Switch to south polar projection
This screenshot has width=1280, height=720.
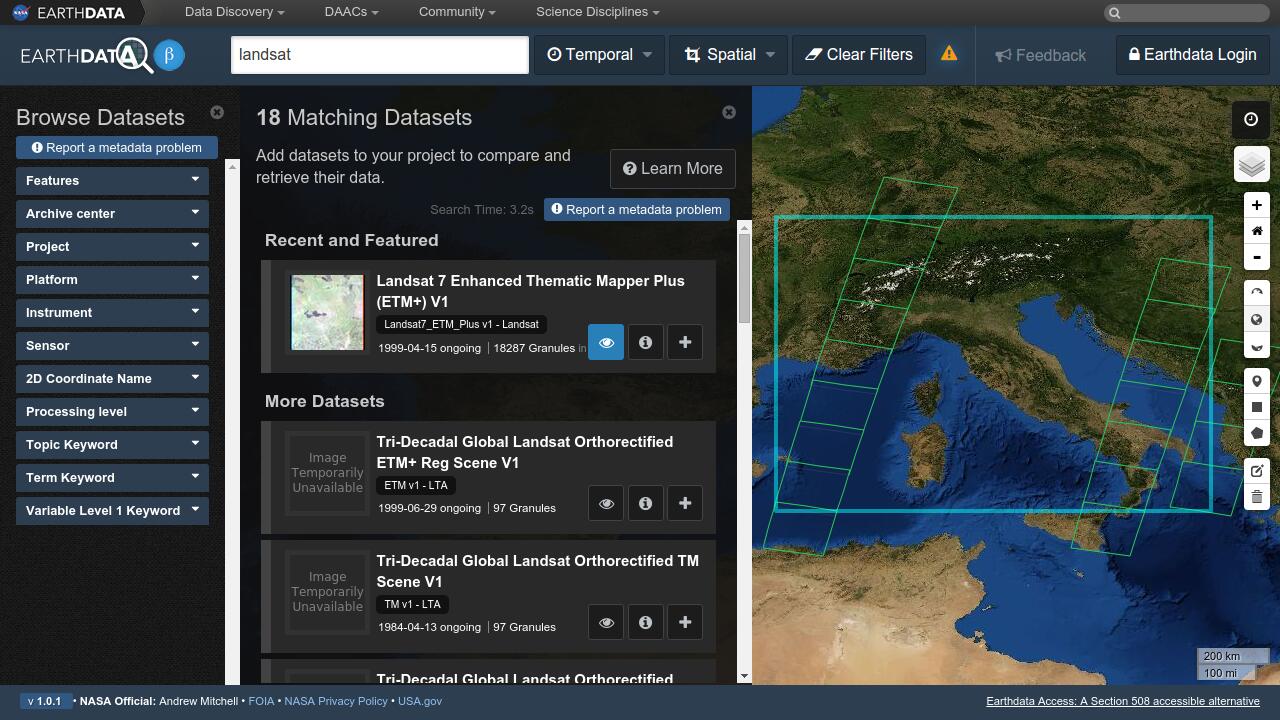coord(1257,346)
